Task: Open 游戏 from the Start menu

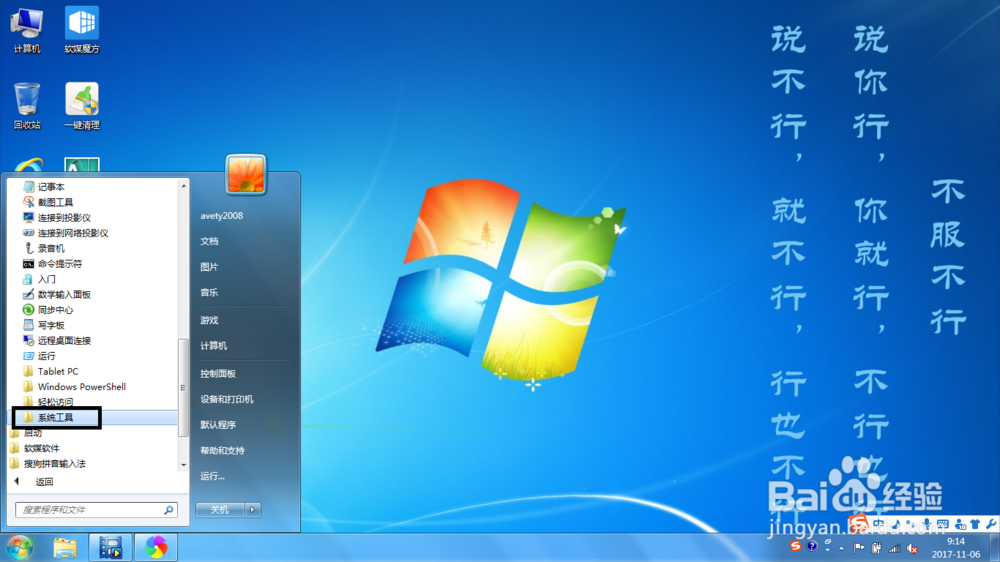Action: pyautogui.click(x=209, y=320)
